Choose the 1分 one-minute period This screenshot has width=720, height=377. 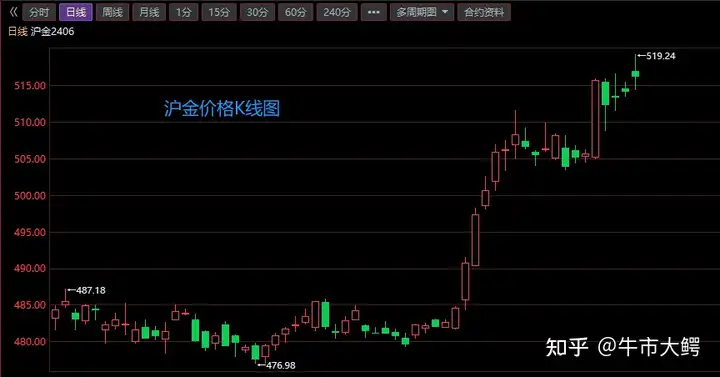tap(184, 12)
